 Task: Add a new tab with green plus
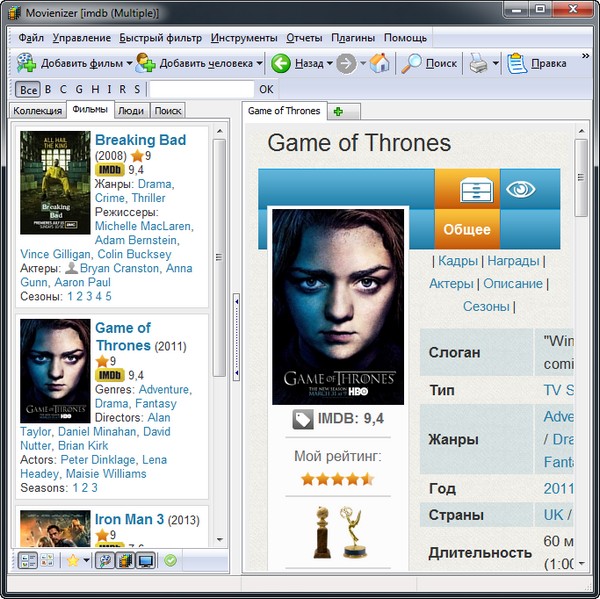(x=339, y=111)
